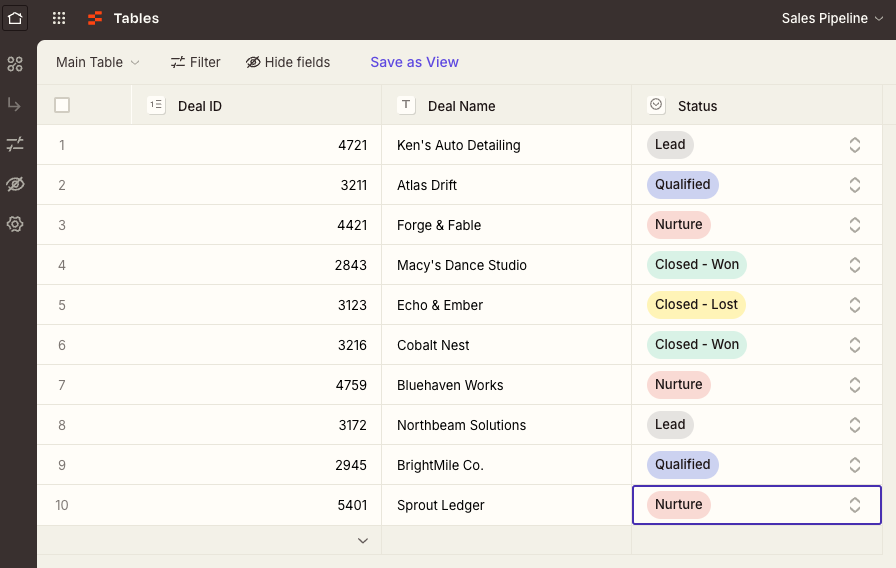896x568 pixels.
Task: Click the yellow Closed - Lost status tag
Action: 696,305
